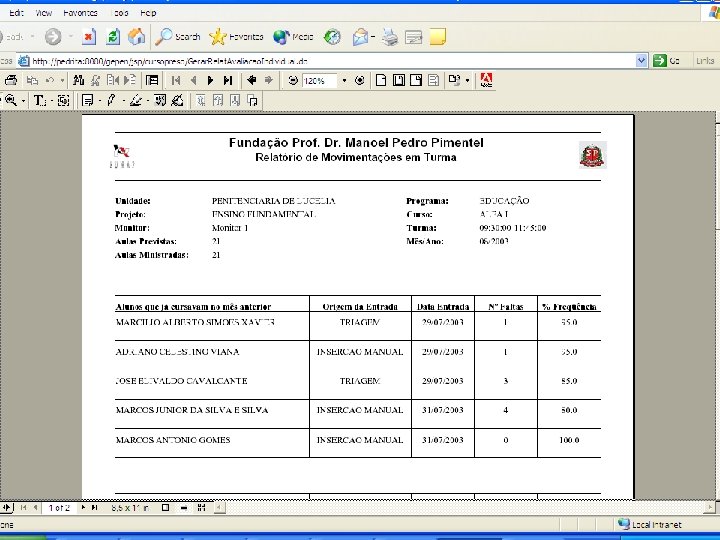Click 'MARCOS ANTONIO GOMES' in the table
Image resolution: width=720 pixels, height=540 pixels.
(173, 440)
